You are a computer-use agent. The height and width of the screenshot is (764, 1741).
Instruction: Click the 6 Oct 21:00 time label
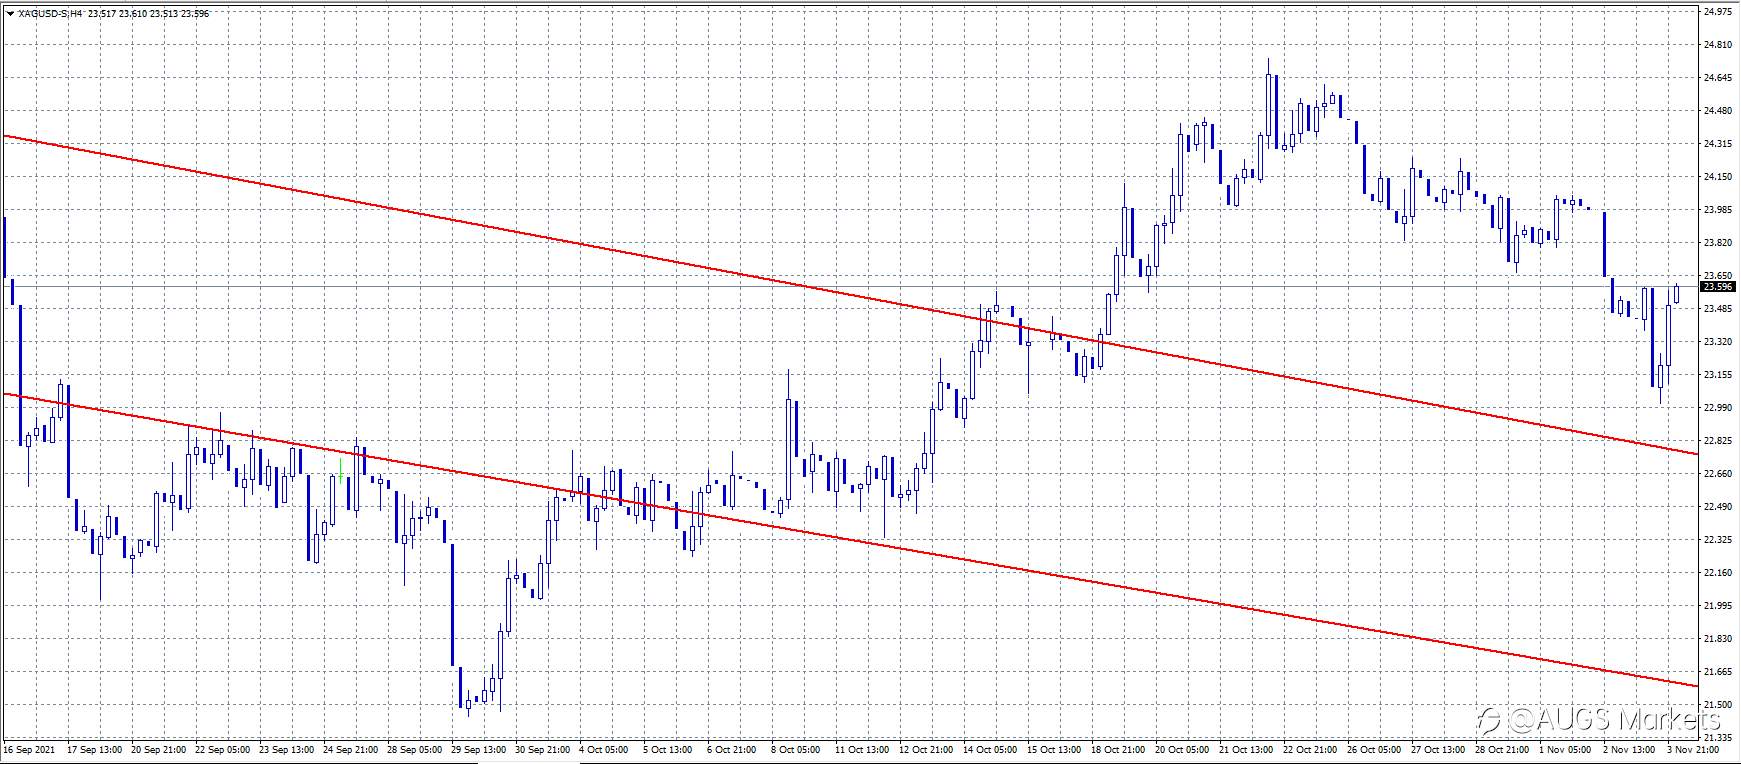click(x=733, y=749)
